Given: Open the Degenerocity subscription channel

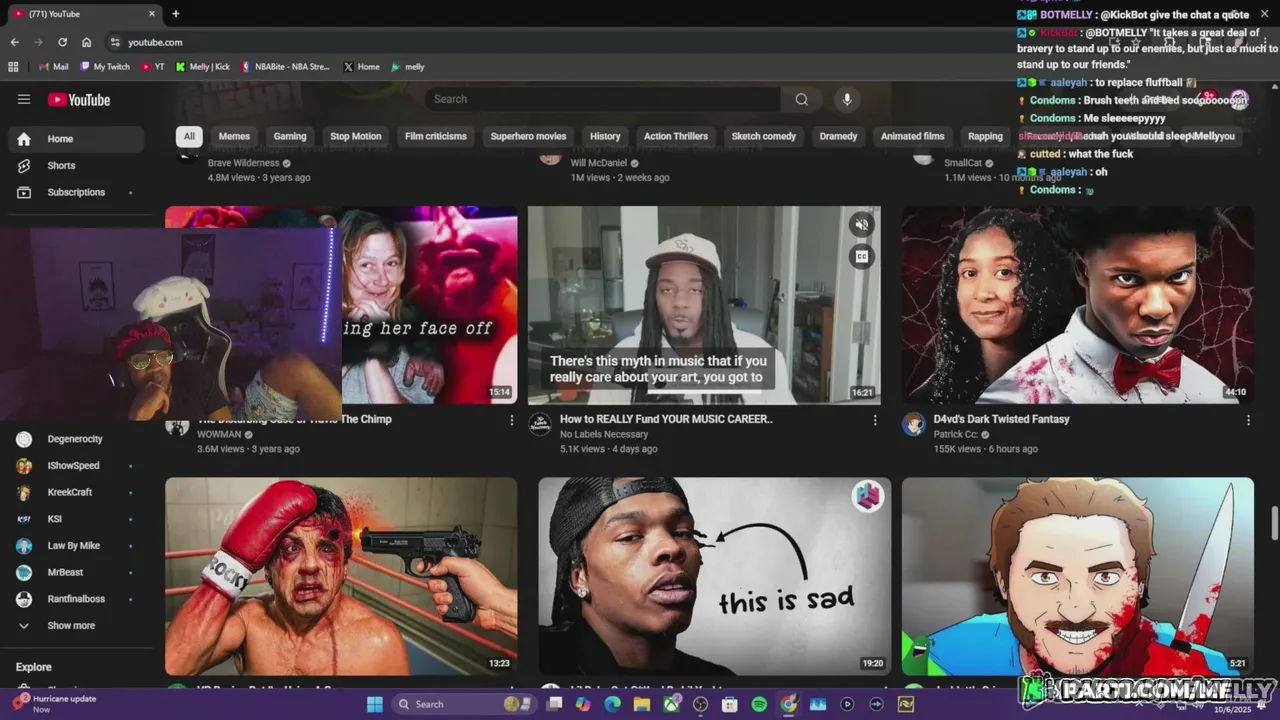Looking at the screenshot, I should coord(76,439).
